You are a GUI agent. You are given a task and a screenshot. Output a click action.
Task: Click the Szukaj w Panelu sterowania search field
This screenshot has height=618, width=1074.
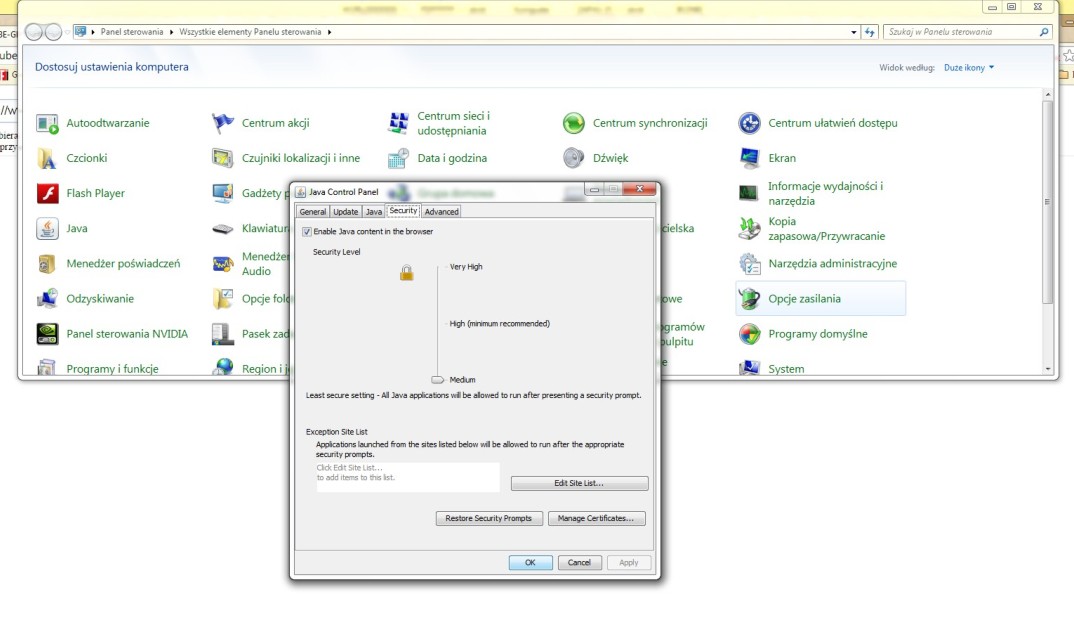click(960, 32)
